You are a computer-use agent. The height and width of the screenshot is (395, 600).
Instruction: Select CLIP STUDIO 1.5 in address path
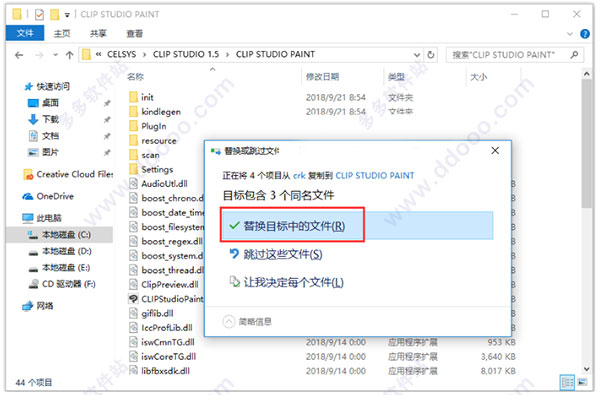click(x=186, y=54)
